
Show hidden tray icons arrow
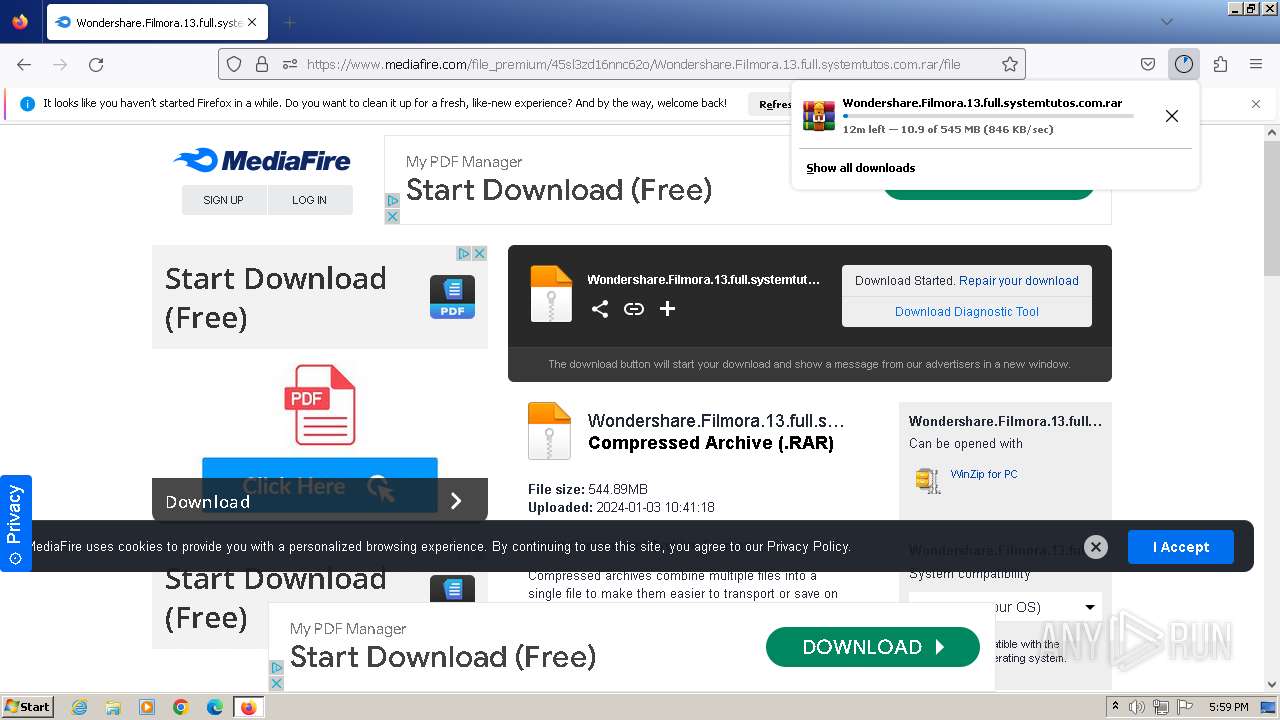[1116, 707]
